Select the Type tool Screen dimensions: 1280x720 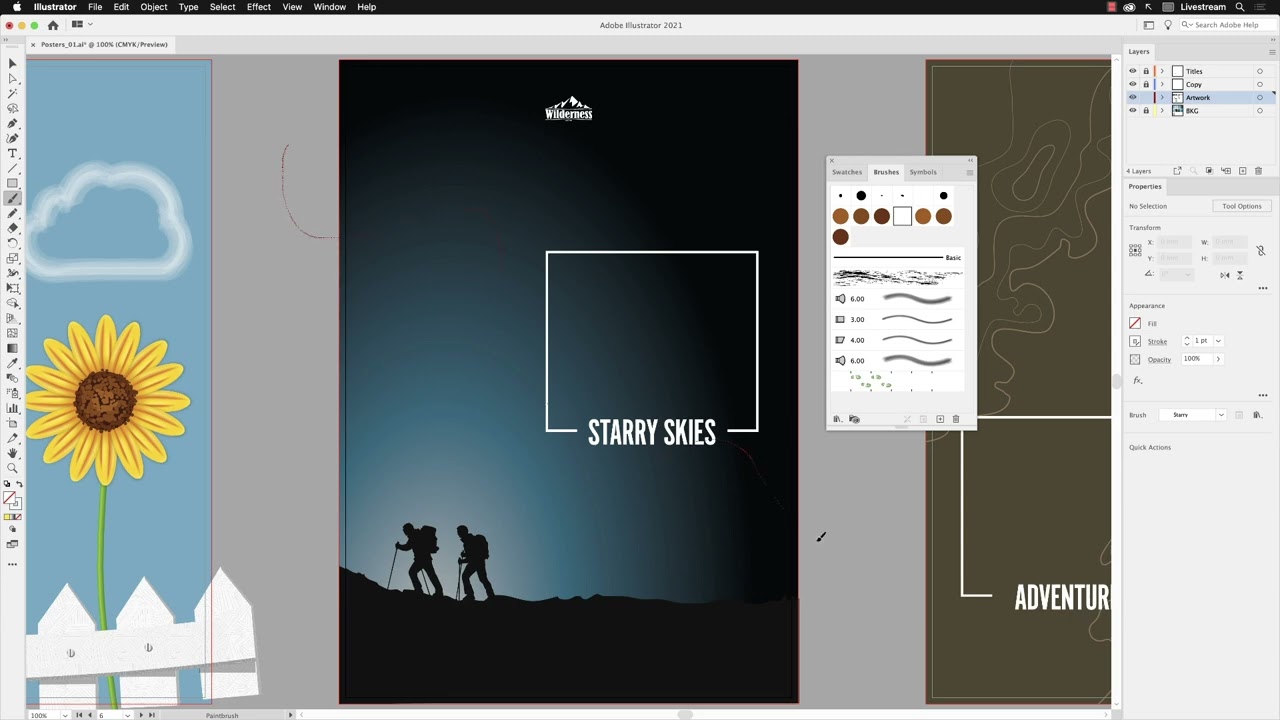(x=12, y=153)
